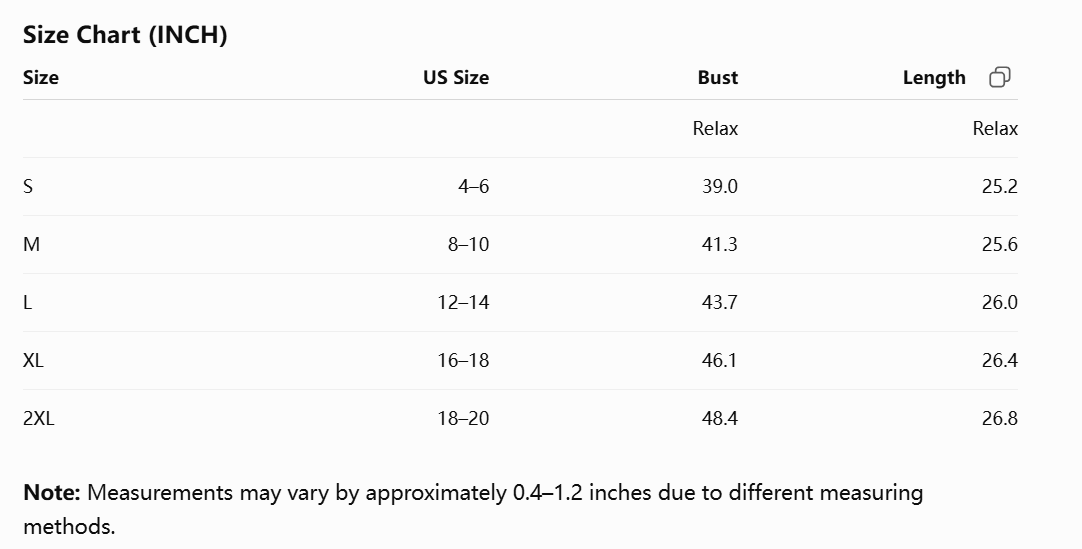The height and width of the screenshot is (549, 1082).
Task: Select the US Size column header
Action: point(456,77)
